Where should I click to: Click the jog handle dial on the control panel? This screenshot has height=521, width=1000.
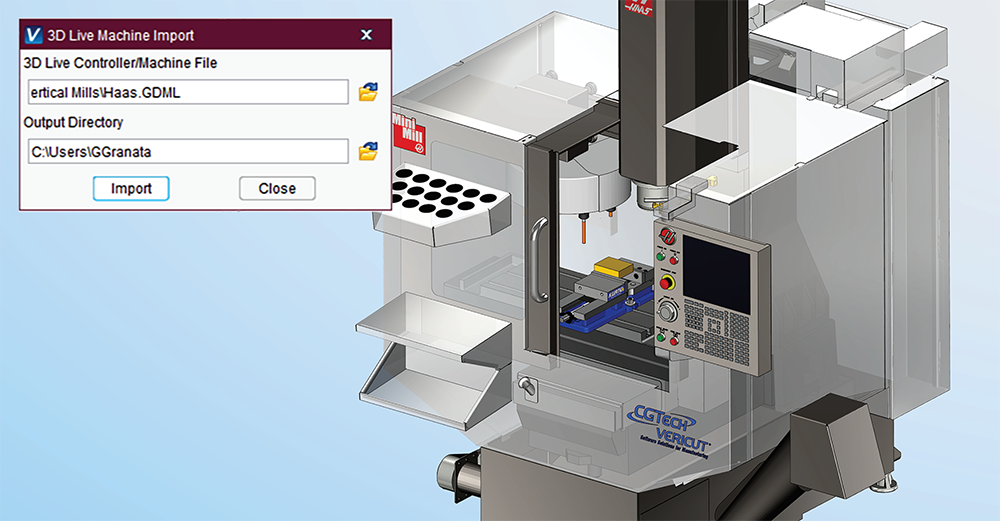(x=667, y=312)
